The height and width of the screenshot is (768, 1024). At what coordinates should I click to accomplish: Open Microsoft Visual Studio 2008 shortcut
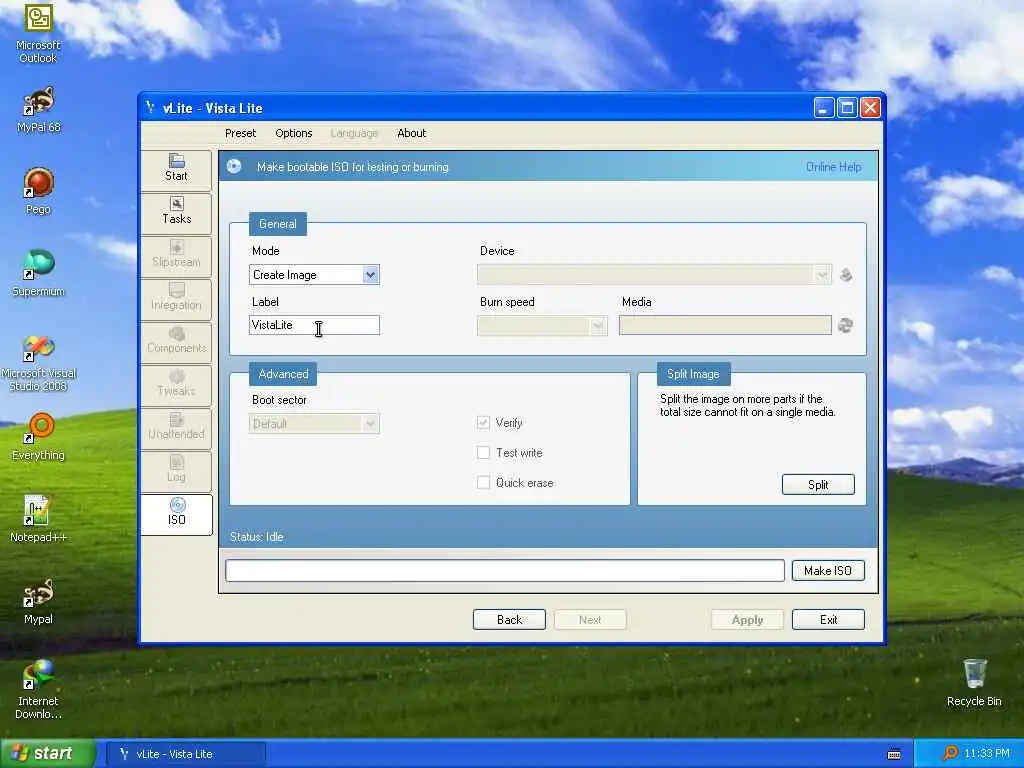coord(38,363)
